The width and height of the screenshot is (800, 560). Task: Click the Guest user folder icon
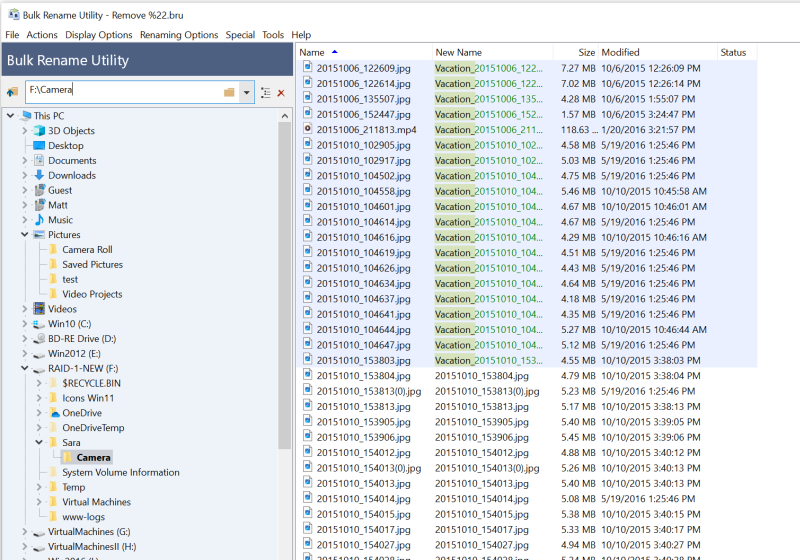pos(39,190)
